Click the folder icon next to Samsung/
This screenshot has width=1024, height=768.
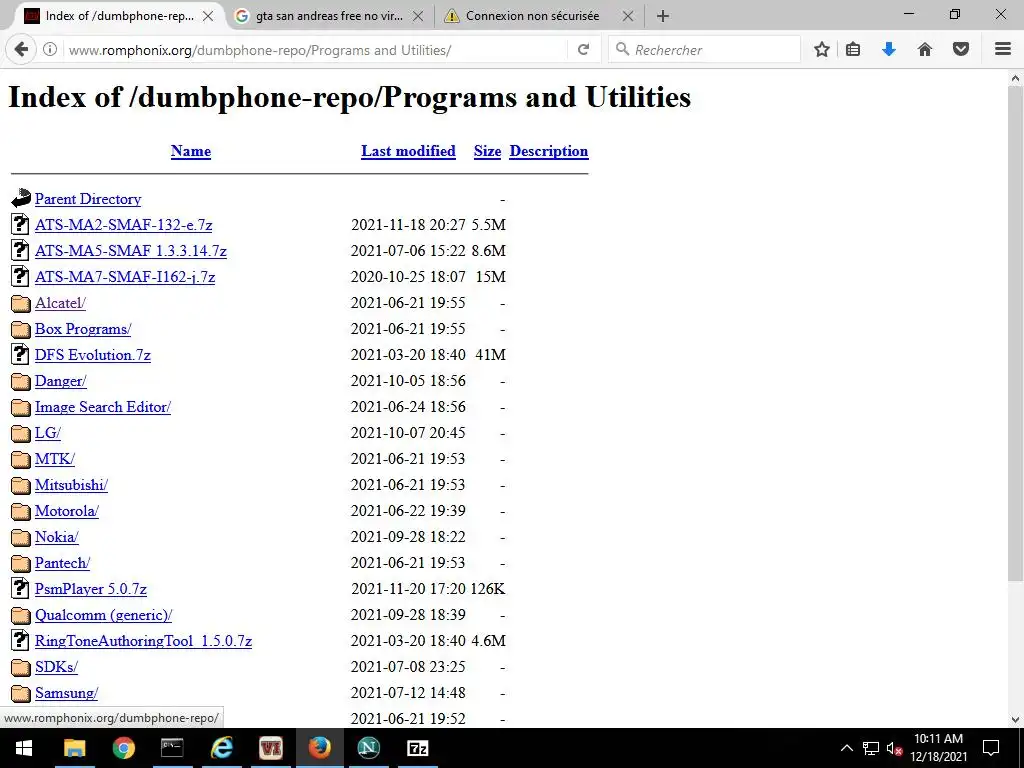pos(21,694)
